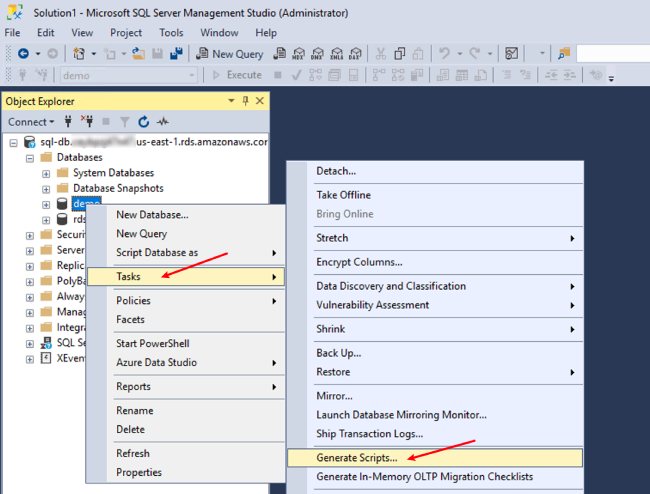
Task: Open Script Database as submenu
Action: click(x=187, y=253)
